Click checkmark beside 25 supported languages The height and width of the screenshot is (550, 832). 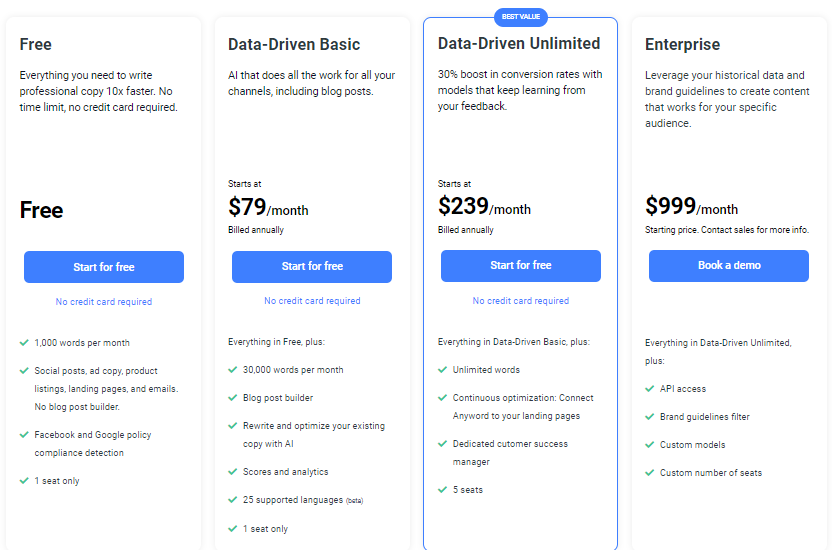pos(233,500)
